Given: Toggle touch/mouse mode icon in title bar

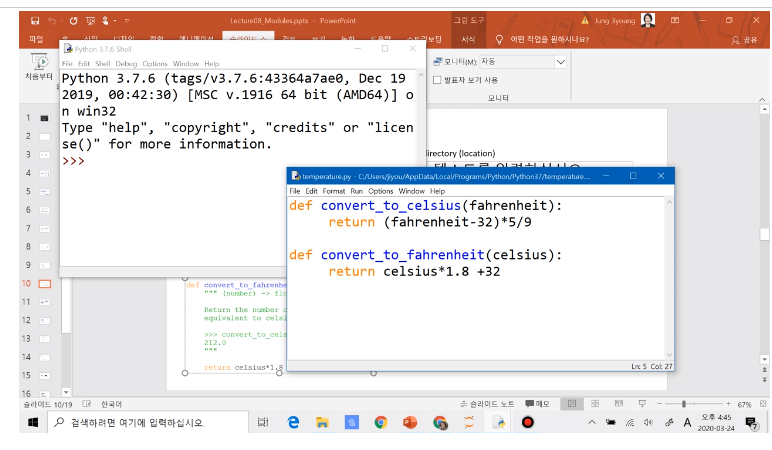Looking at the screenshot, I should pyautogui.click(x=105, y=21).
